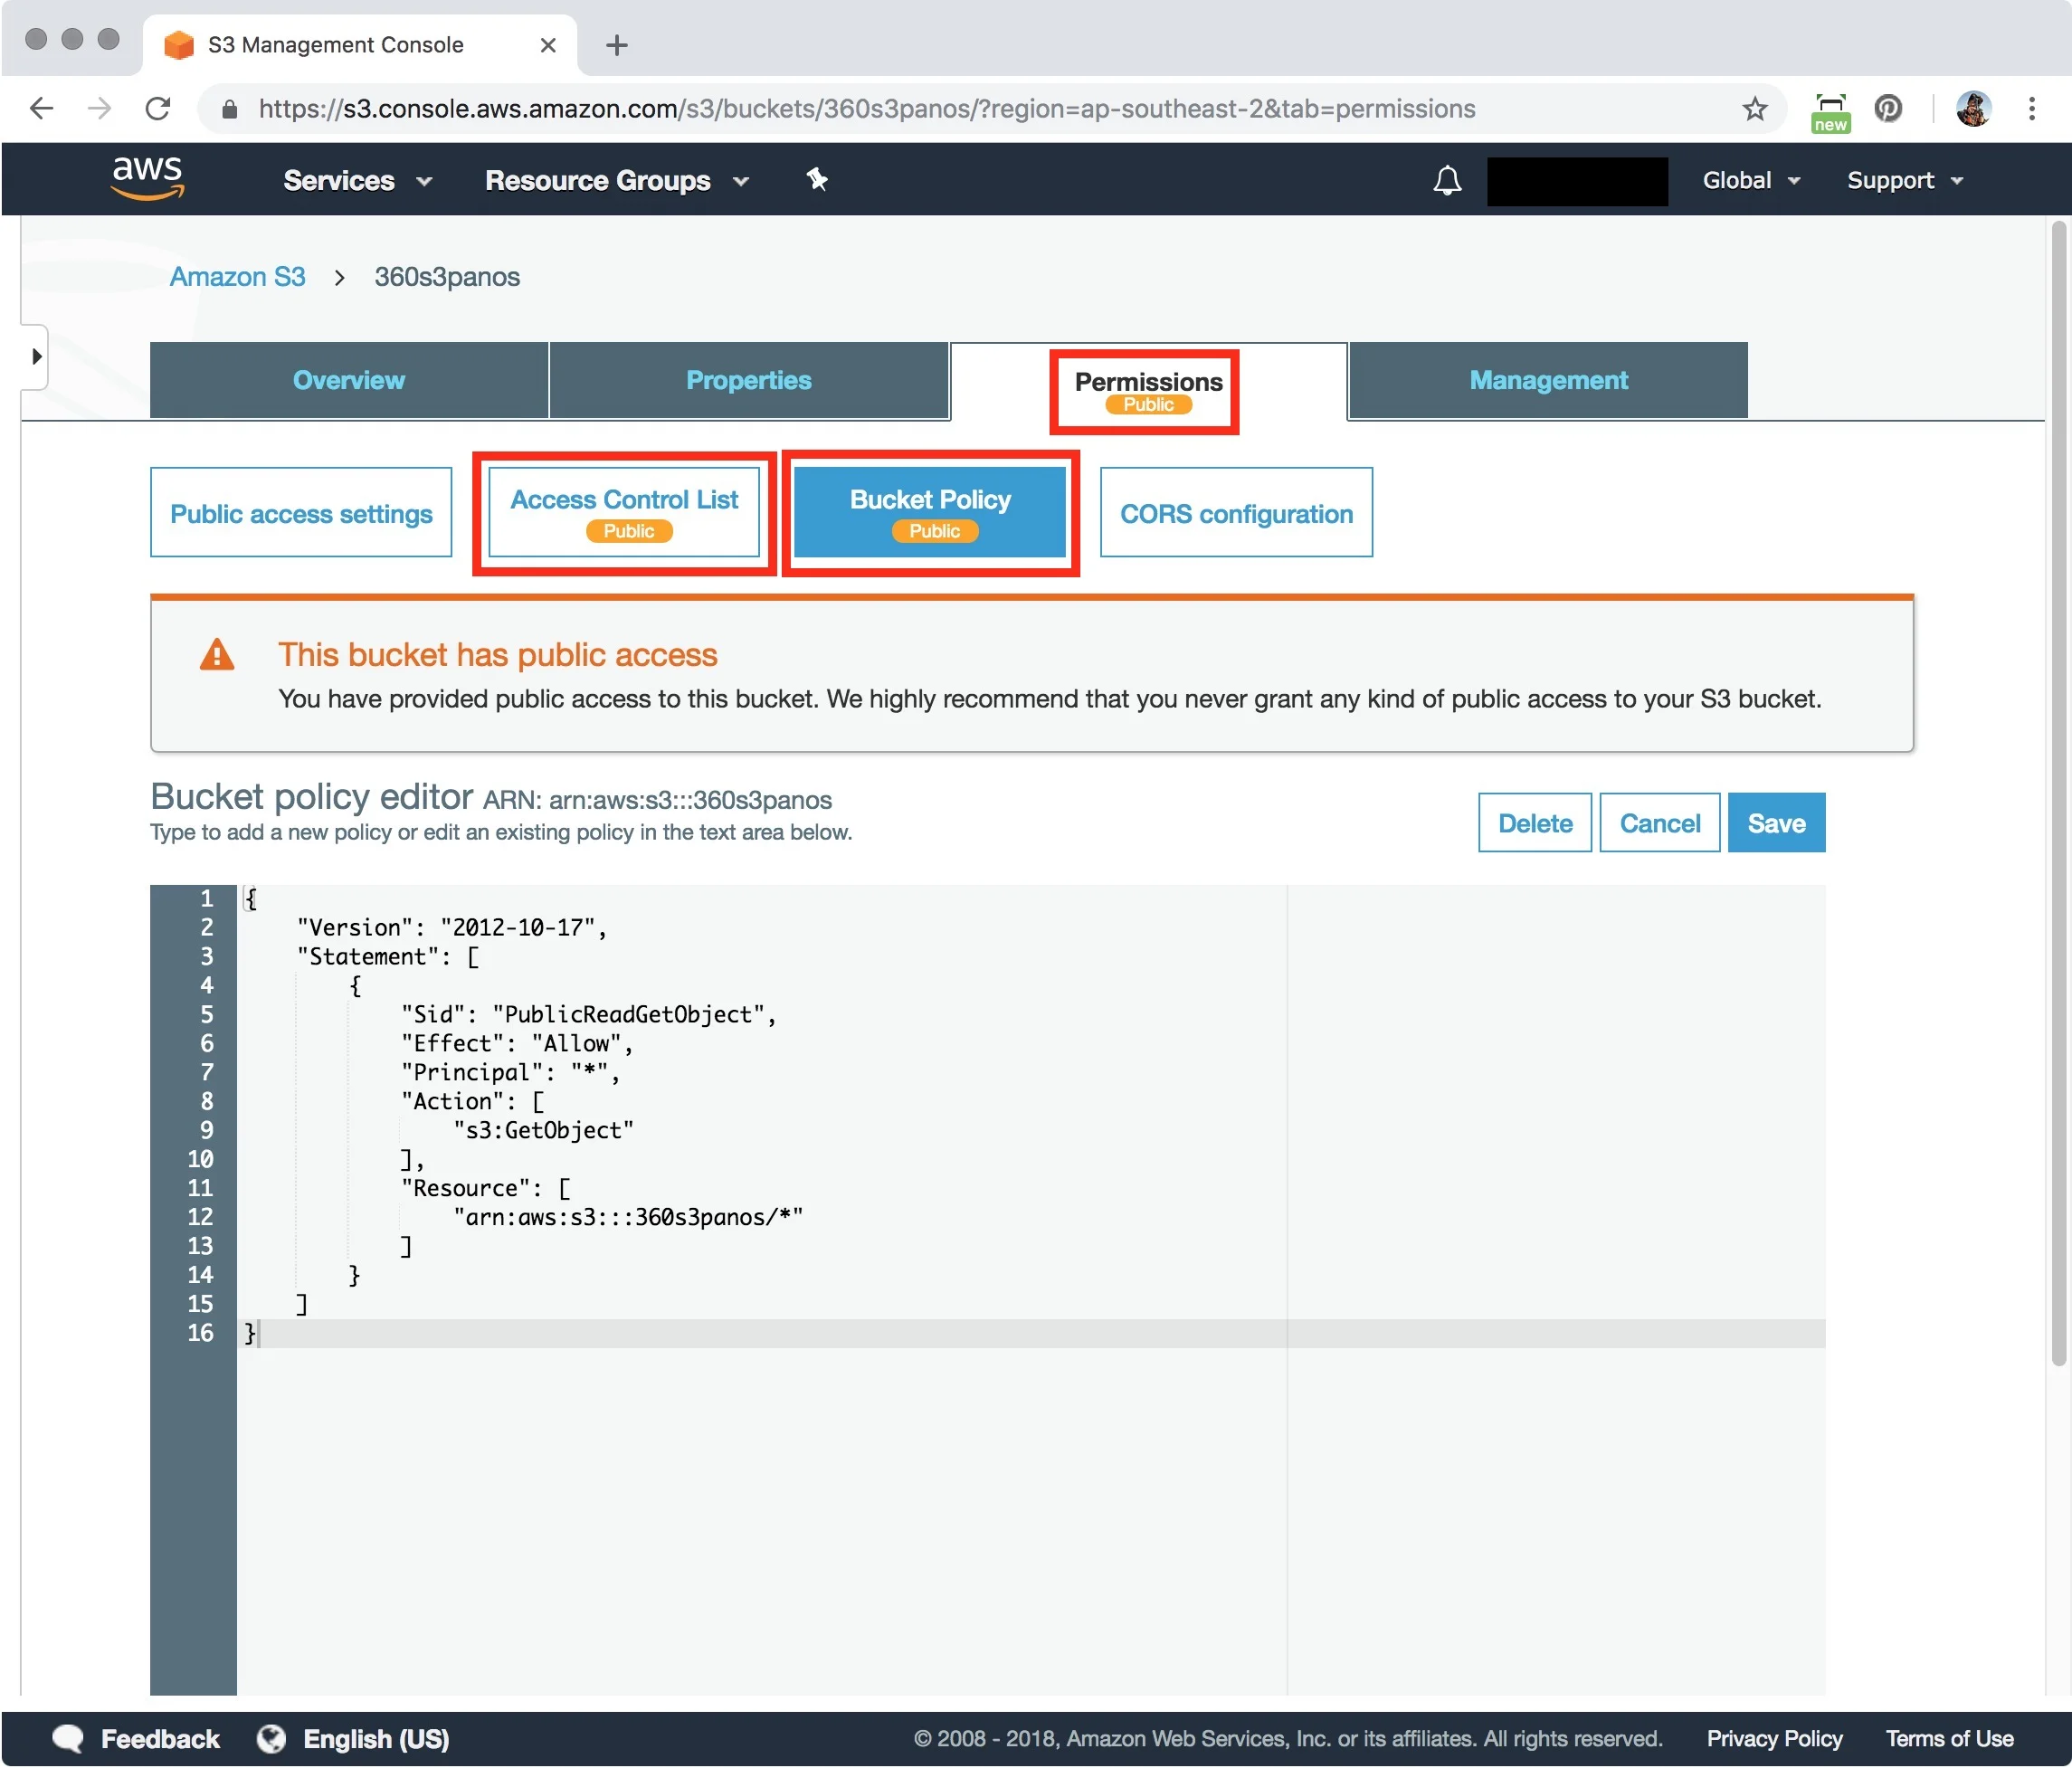This screenshot has width=2072, height=1768.
Task: Open the Services dropdown menu
Action: click(x=358, y=180)
